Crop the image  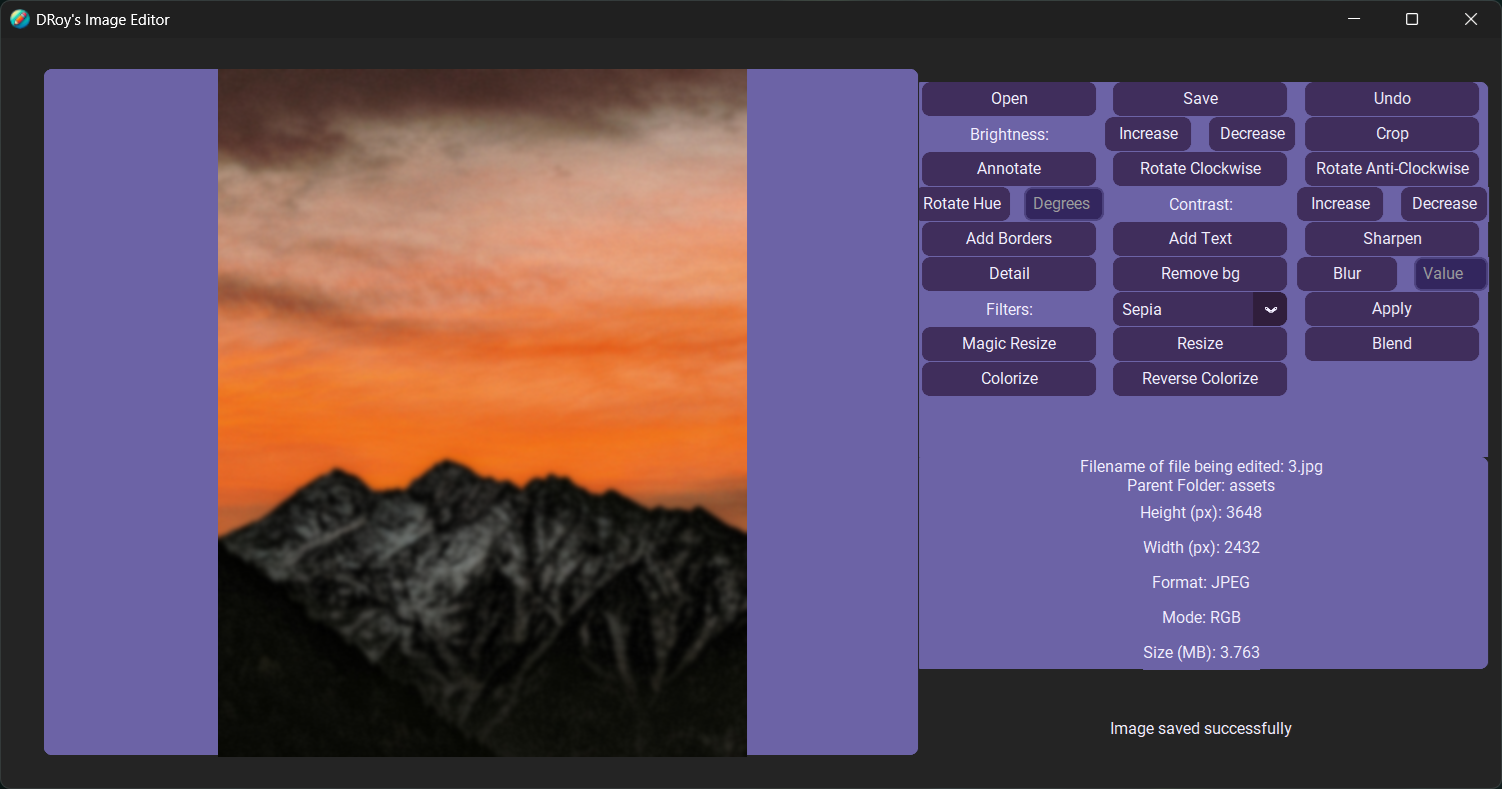point(1391,133)
